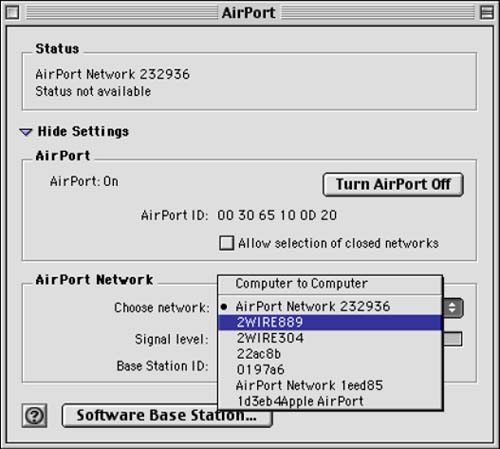Click the signal level indicator bar
The height and width of the screenshot is (449, 500).
pos(452,339)
